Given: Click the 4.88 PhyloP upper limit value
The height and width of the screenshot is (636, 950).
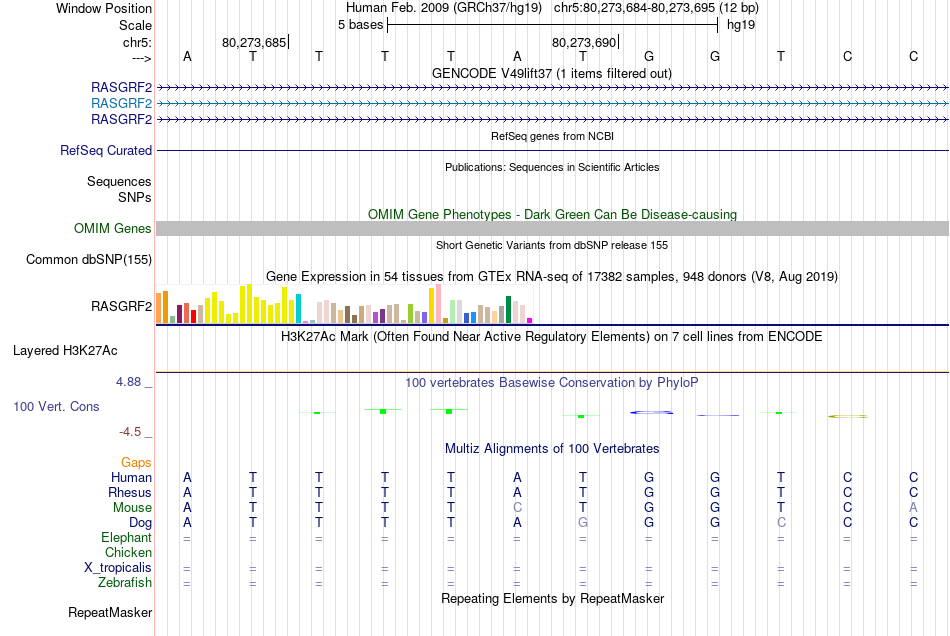Looking at the screenshot, I should pyautogui.click(x=128, y=382).
